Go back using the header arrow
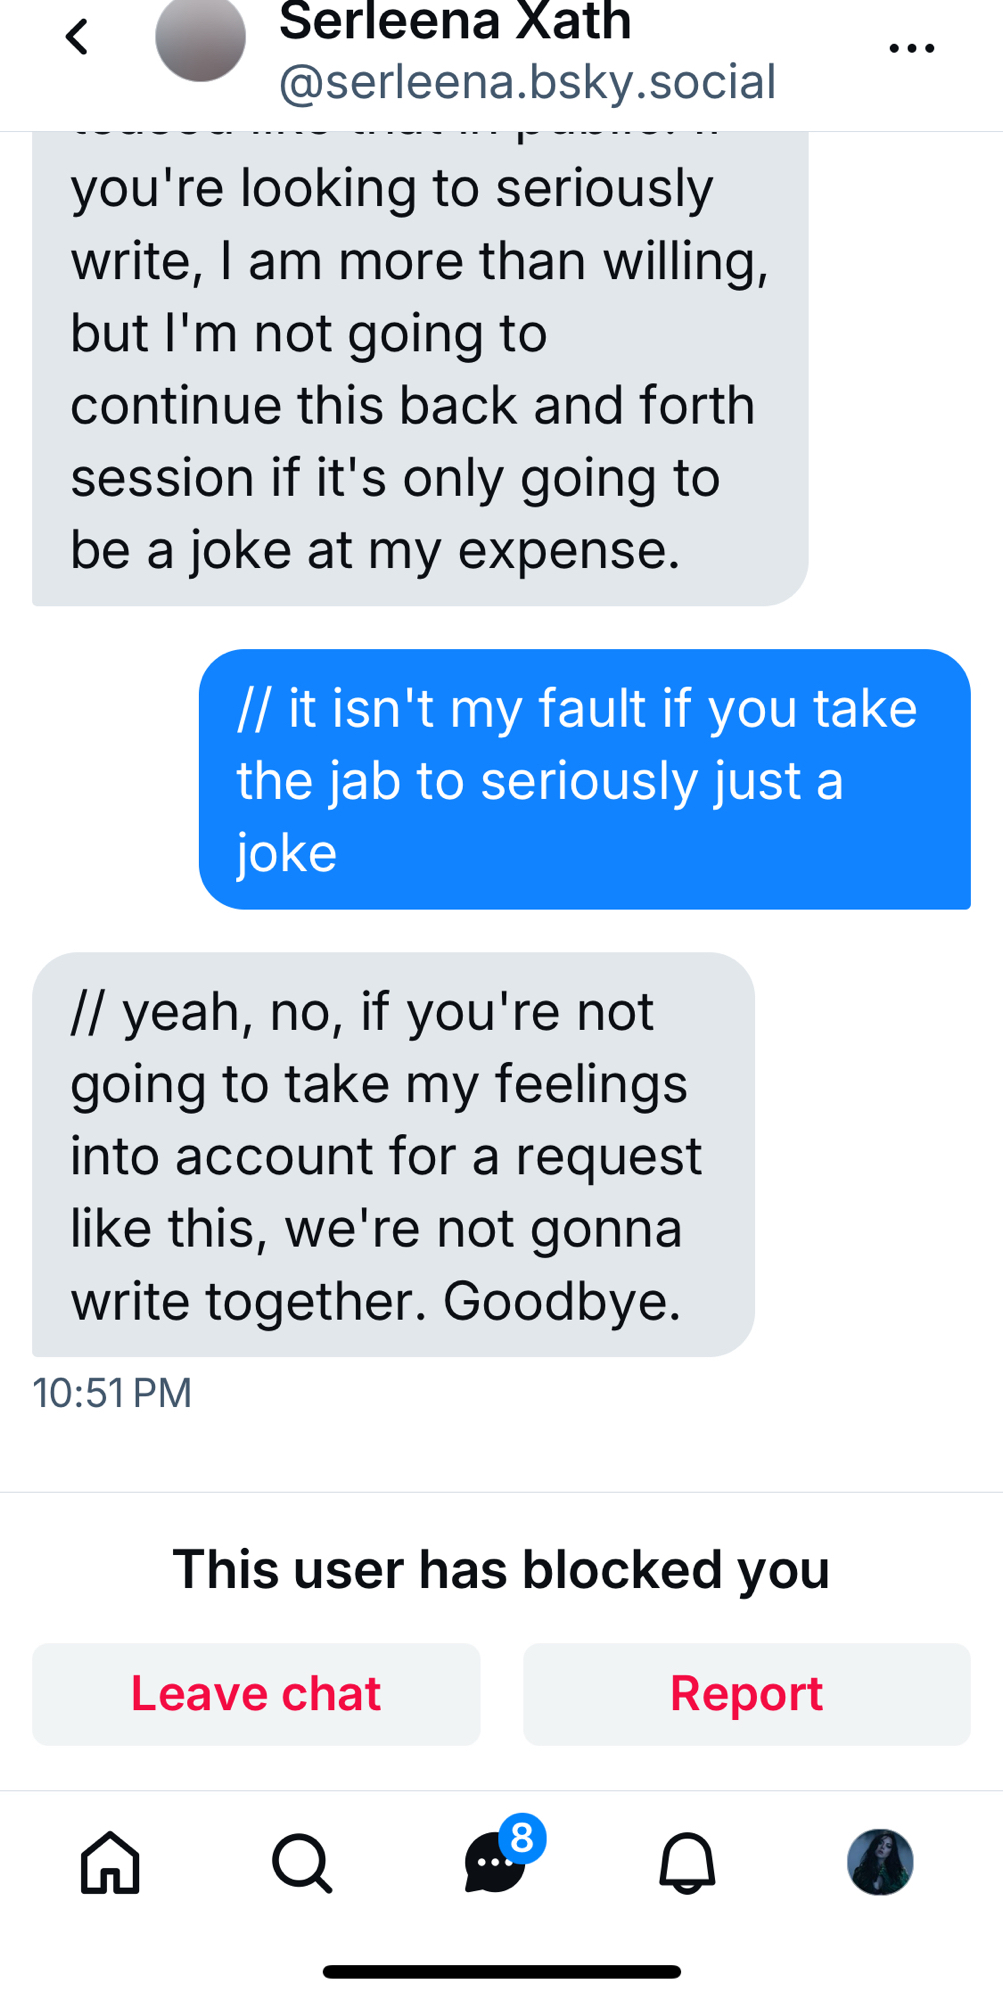The width and height of the screenshot is (1003, 2000). pos(77,38)
